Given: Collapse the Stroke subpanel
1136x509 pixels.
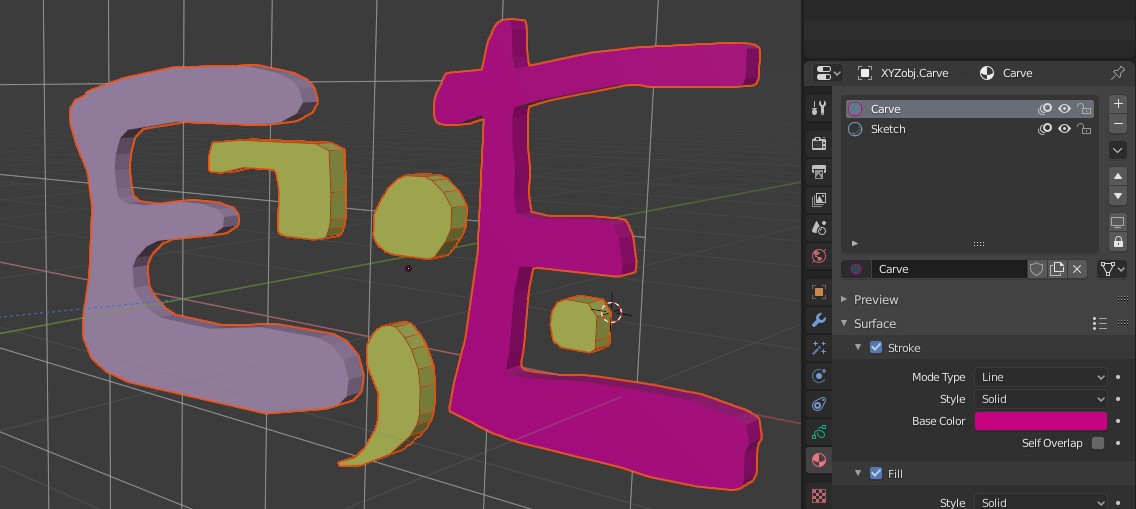Looking at the screenshot, I should click(858, 348).
